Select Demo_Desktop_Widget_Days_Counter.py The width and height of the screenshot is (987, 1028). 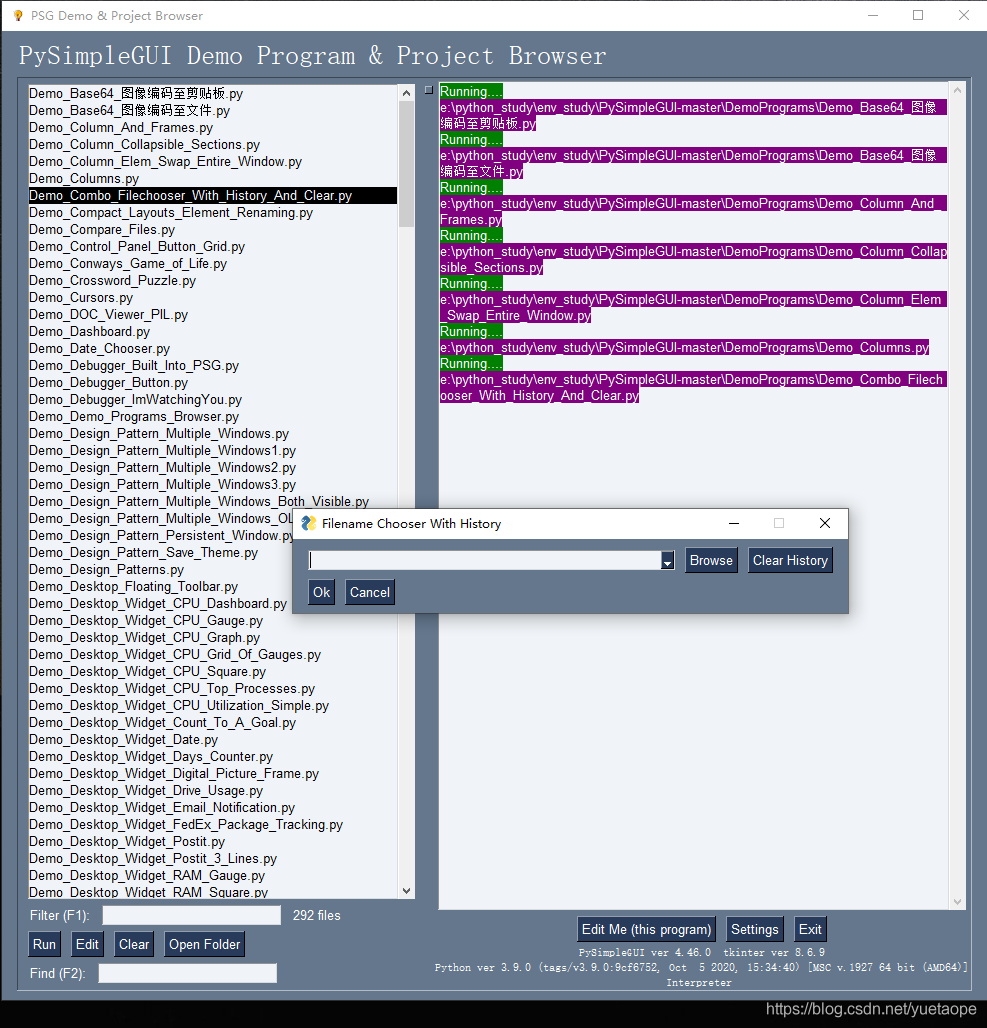212,757
